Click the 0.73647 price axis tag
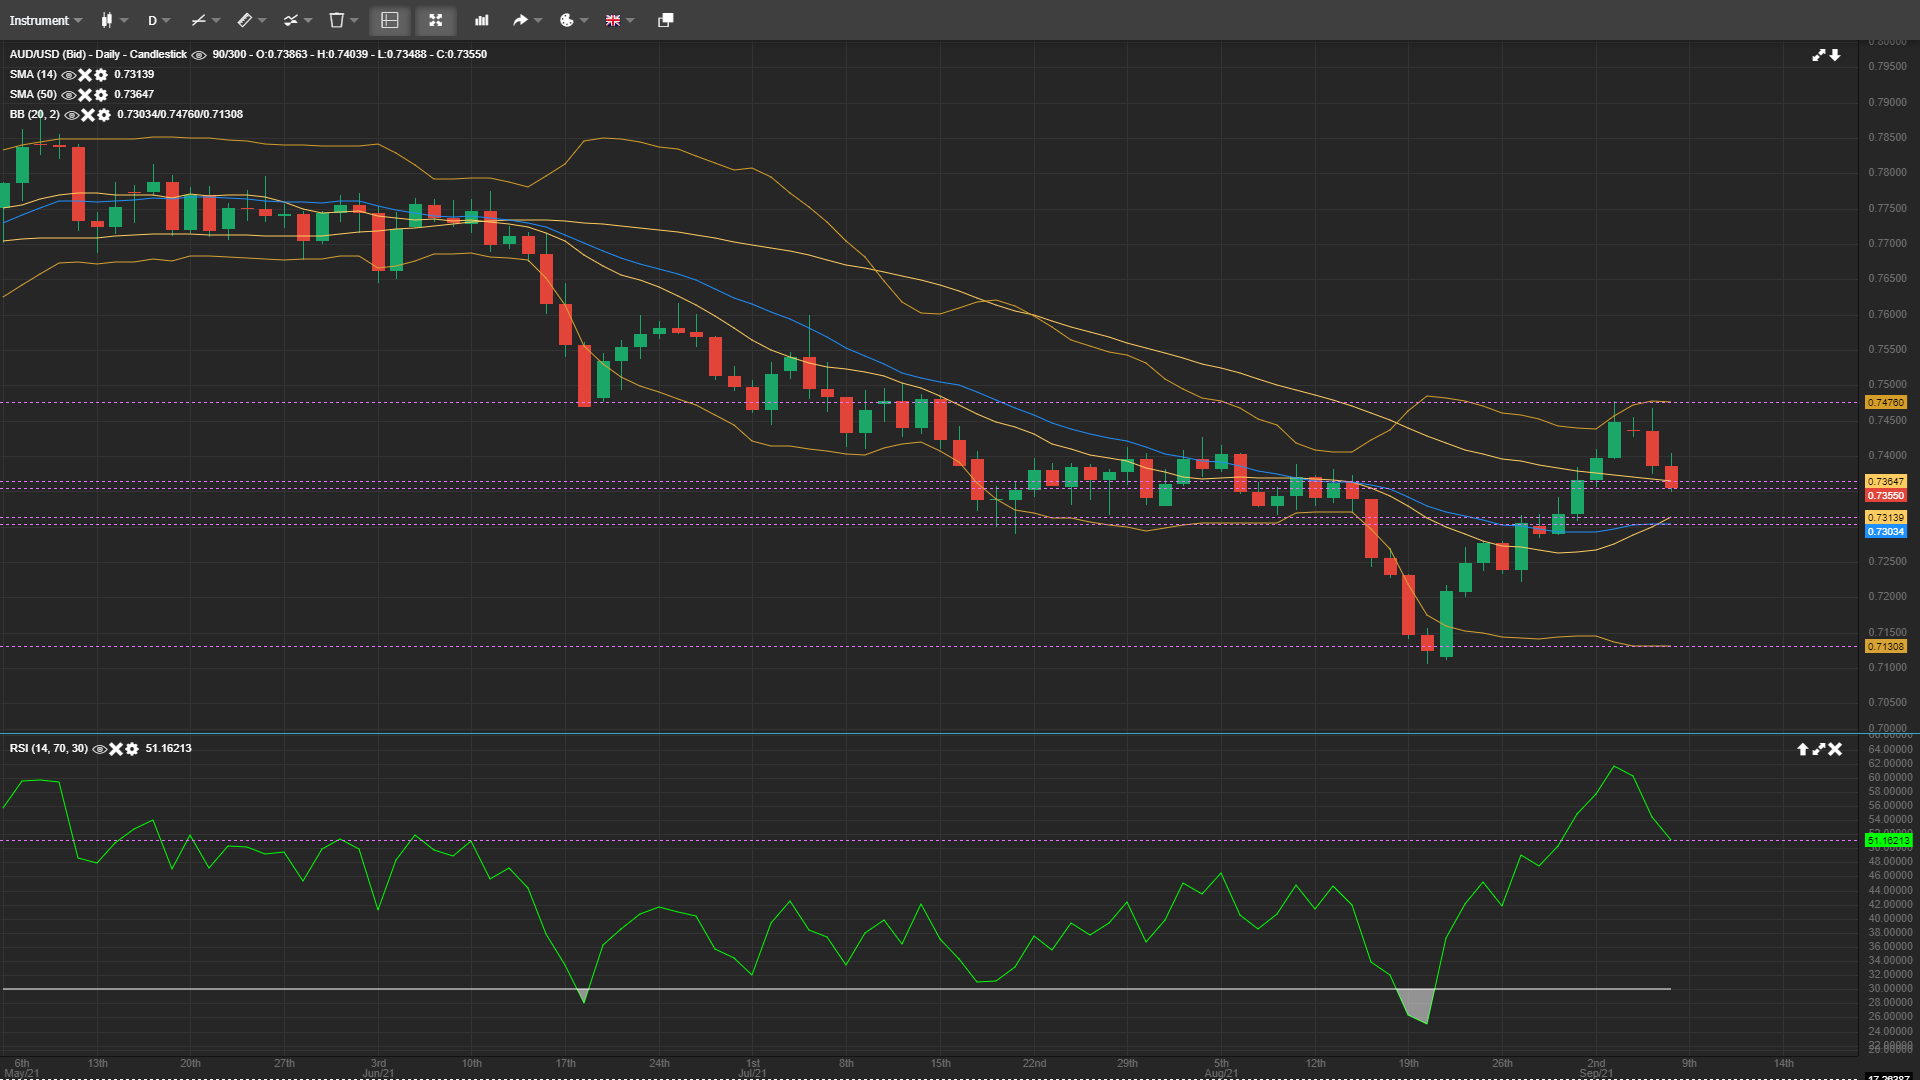The width and height of the screenshot is (1920, 1080). [x=1886, y=482]
